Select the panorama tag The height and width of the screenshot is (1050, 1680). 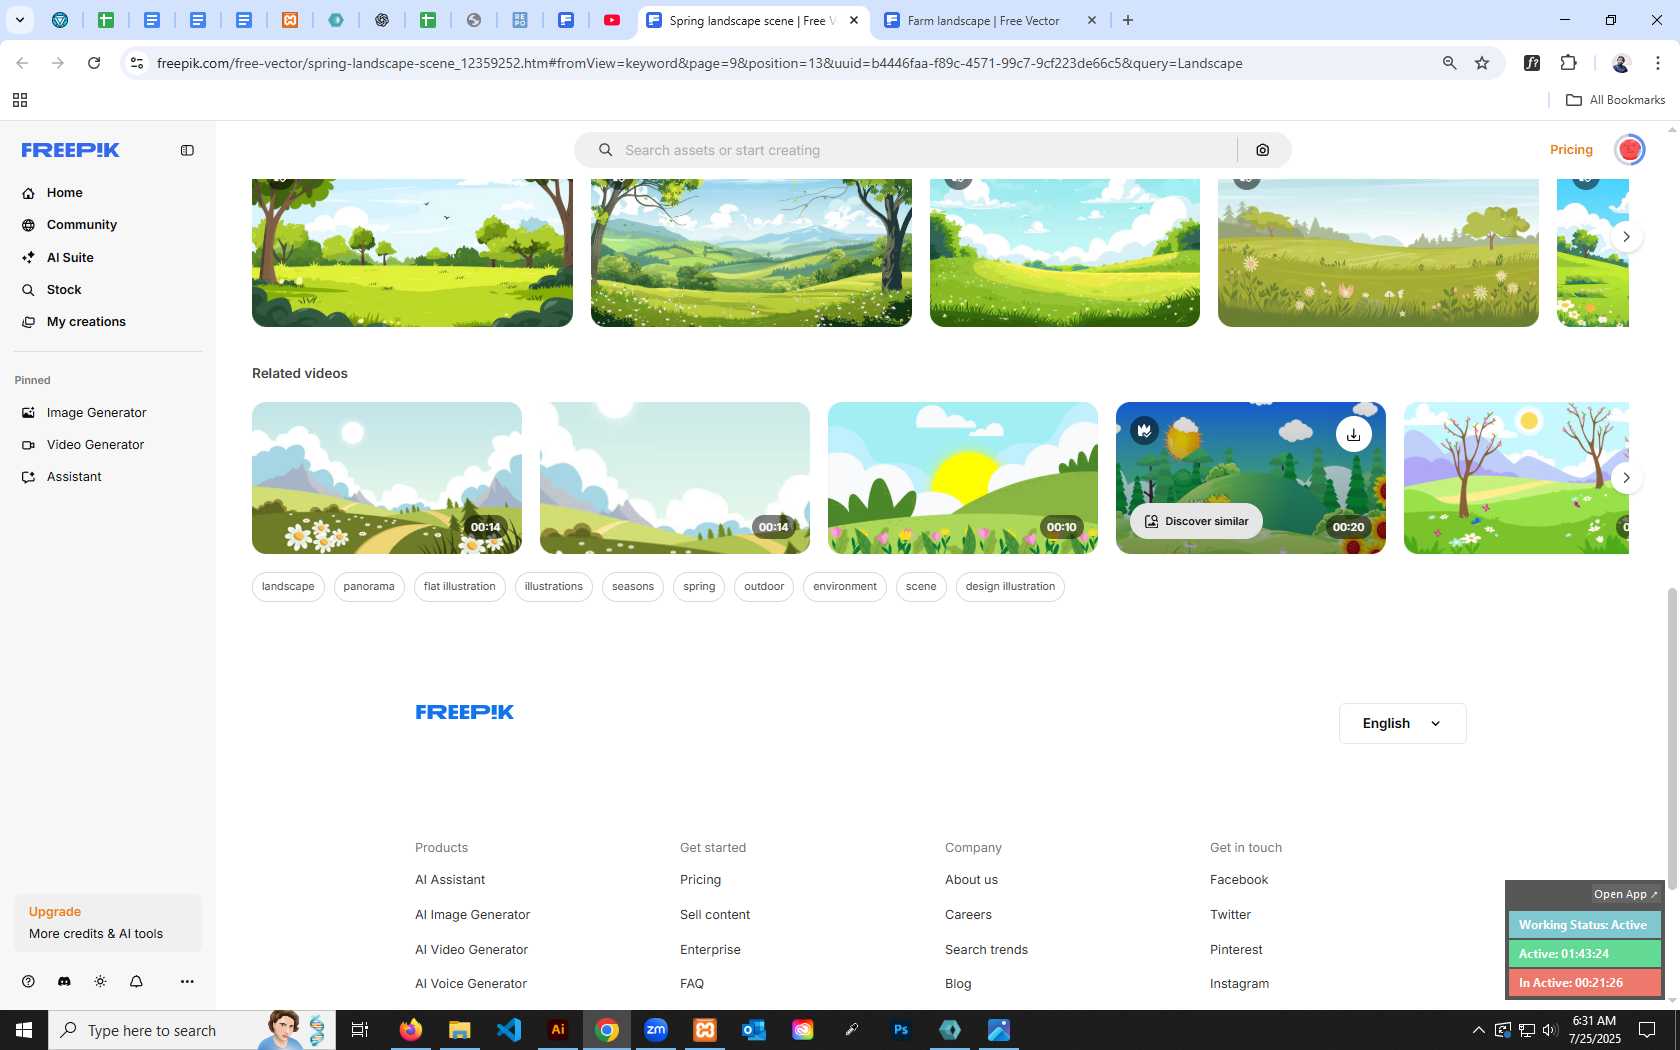369,587
